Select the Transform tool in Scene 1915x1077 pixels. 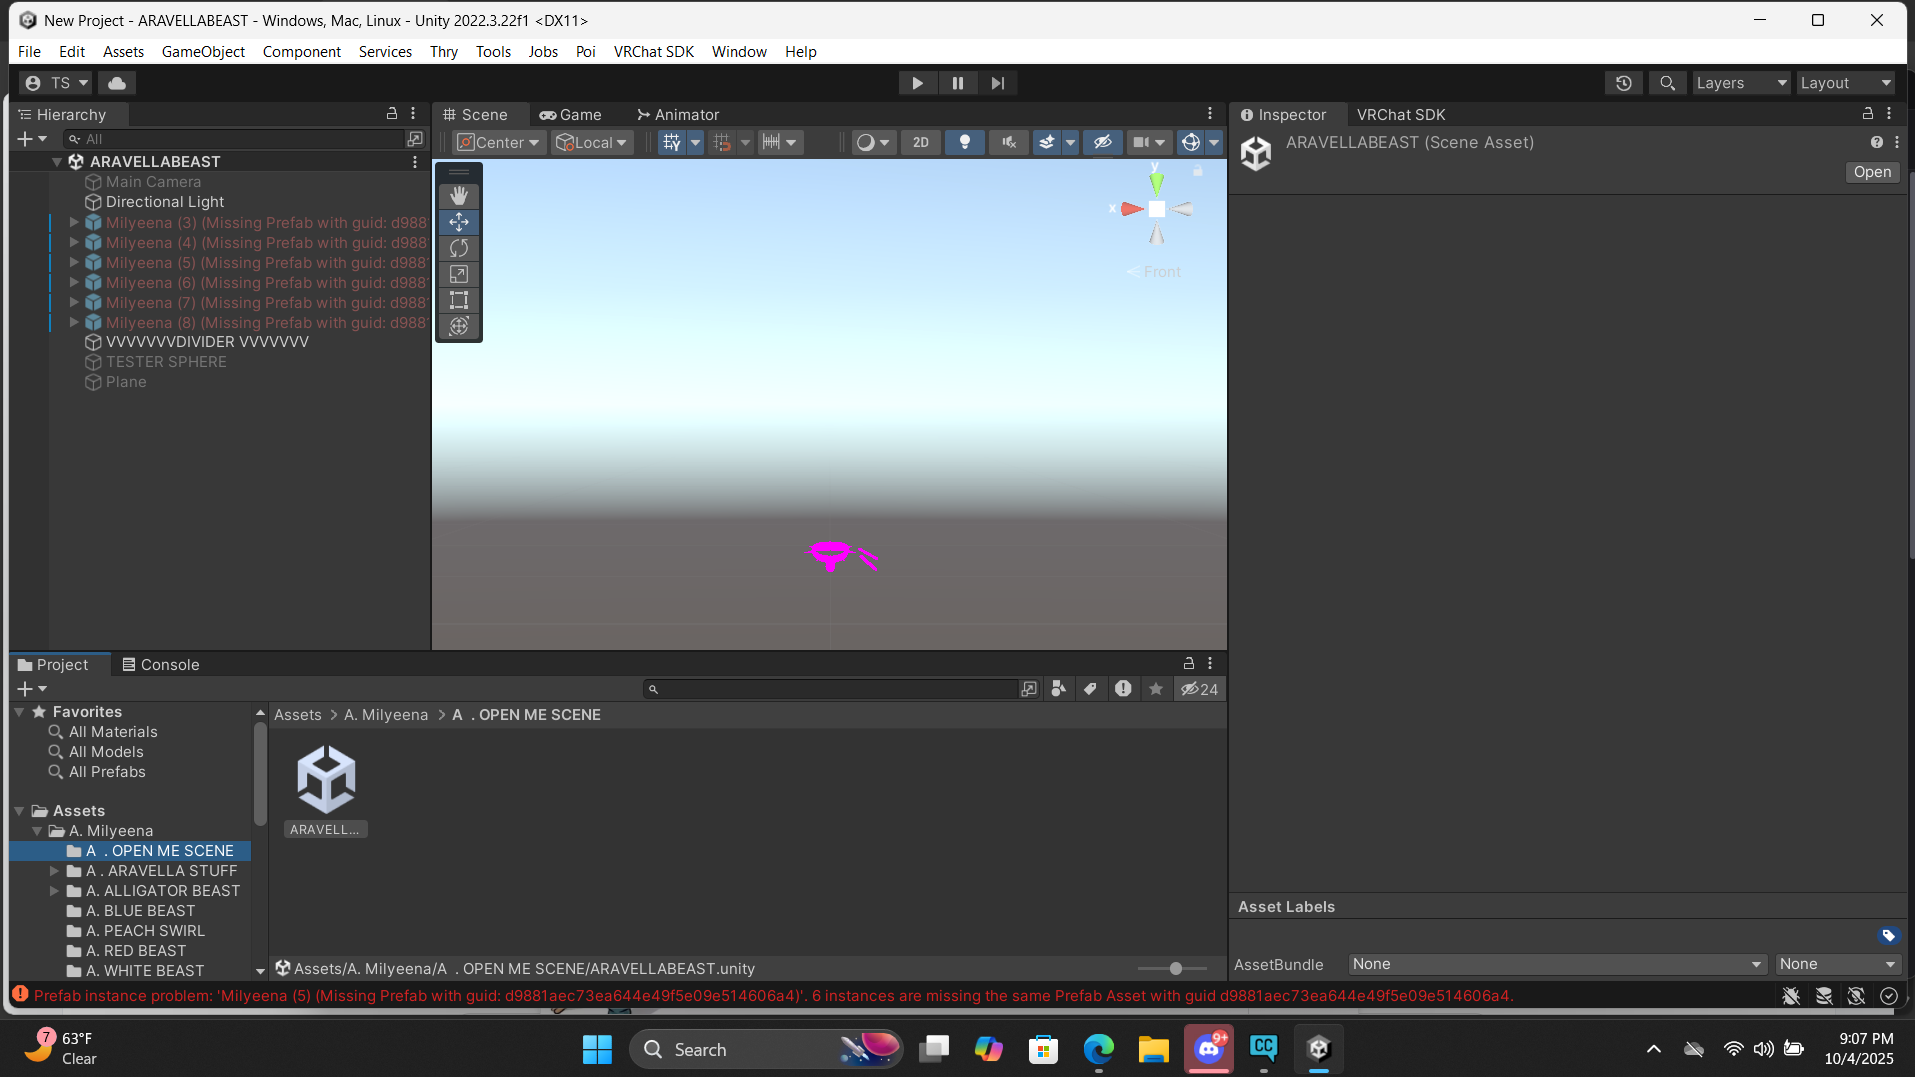click(x=459, y=326)
